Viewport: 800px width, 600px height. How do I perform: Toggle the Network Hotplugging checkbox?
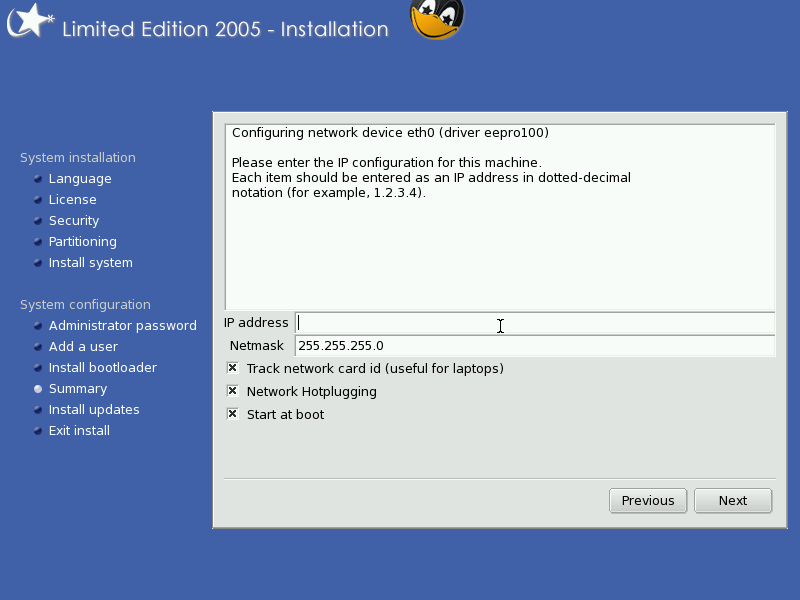[x=233, y=391]
